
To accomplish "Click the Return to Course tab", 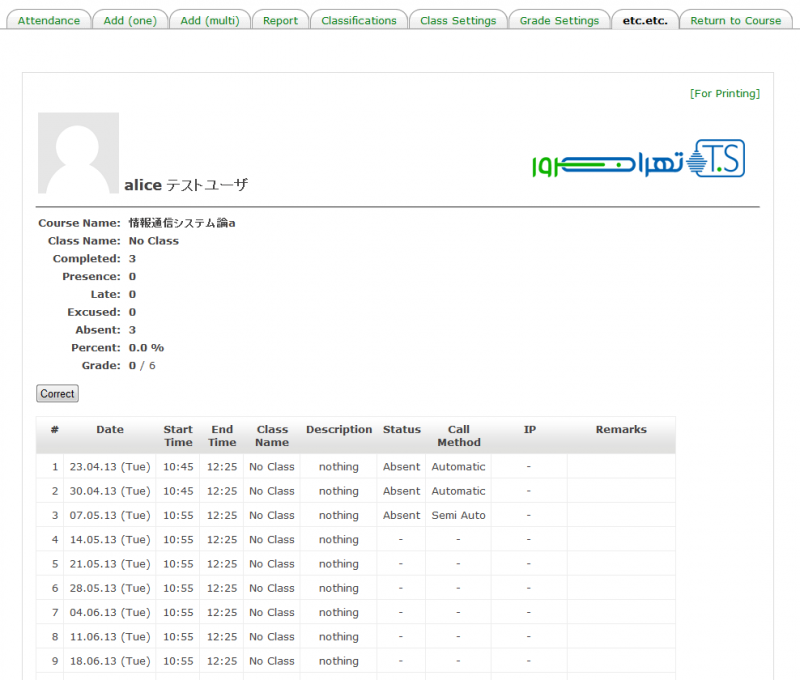I will point(736,20).
